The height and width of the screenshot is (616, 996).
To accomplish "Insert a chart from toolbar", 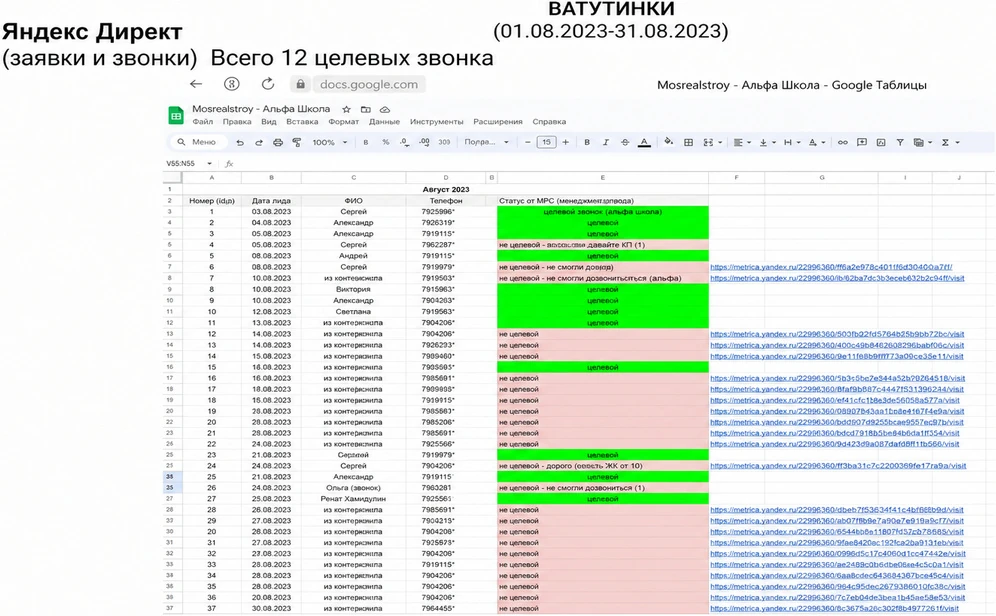I will click(x=881, y=142).
